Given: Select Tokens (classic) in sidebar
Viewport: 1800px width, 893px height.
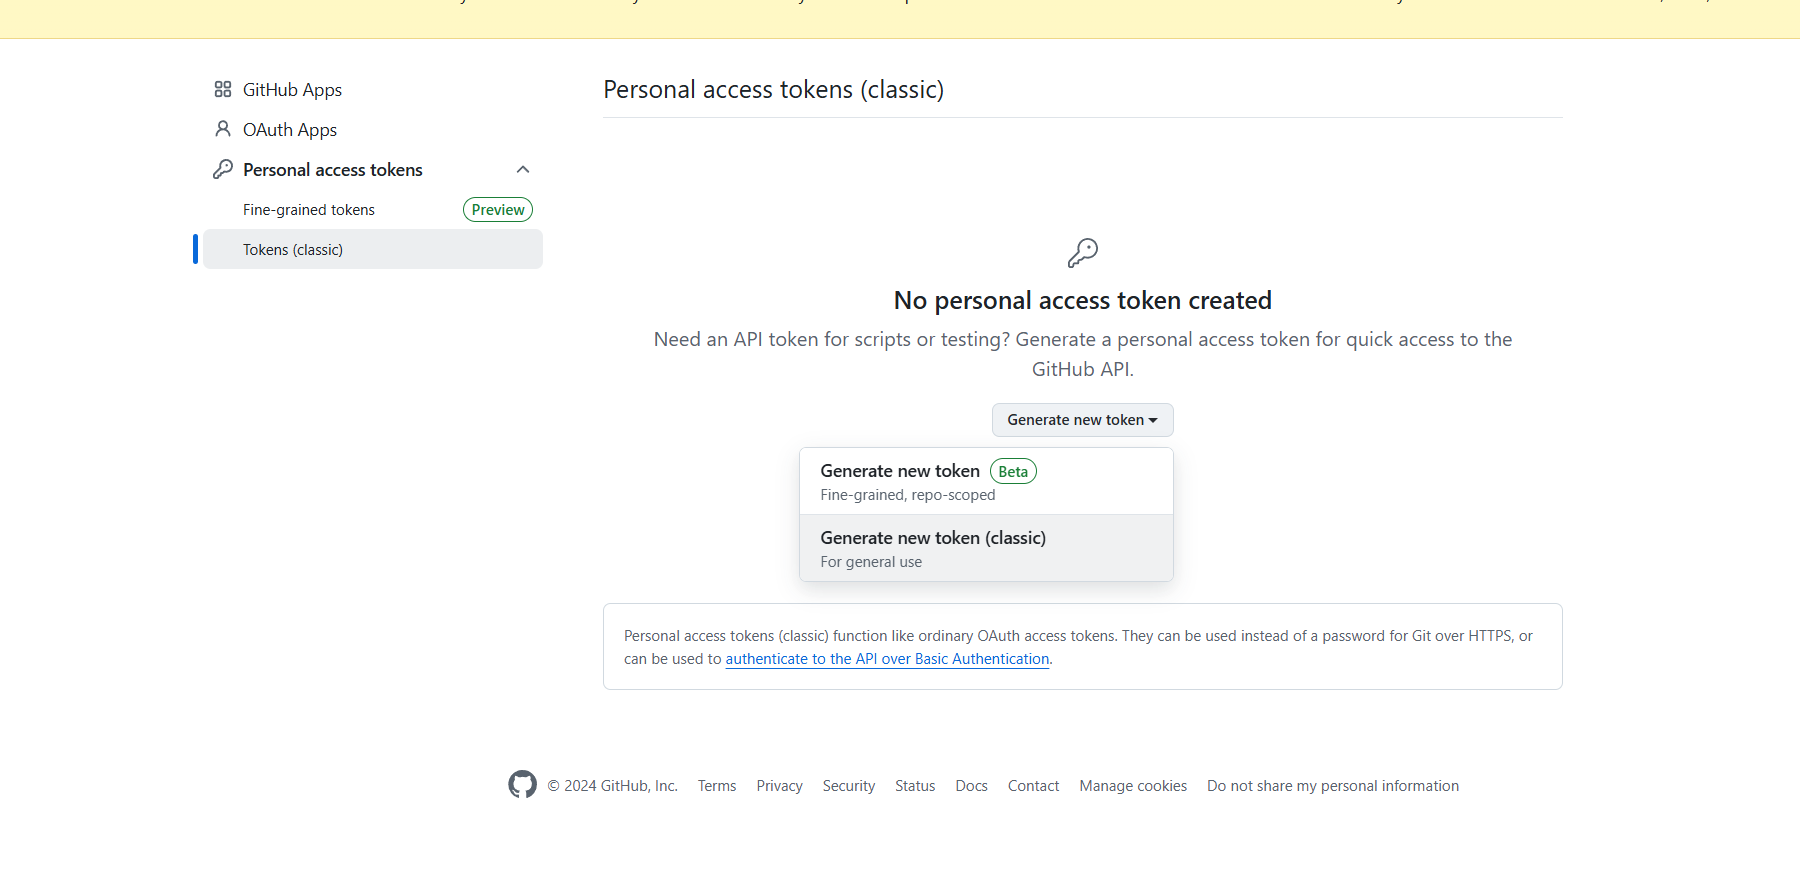Looking at the screenshot, I should tap(293, 250).
